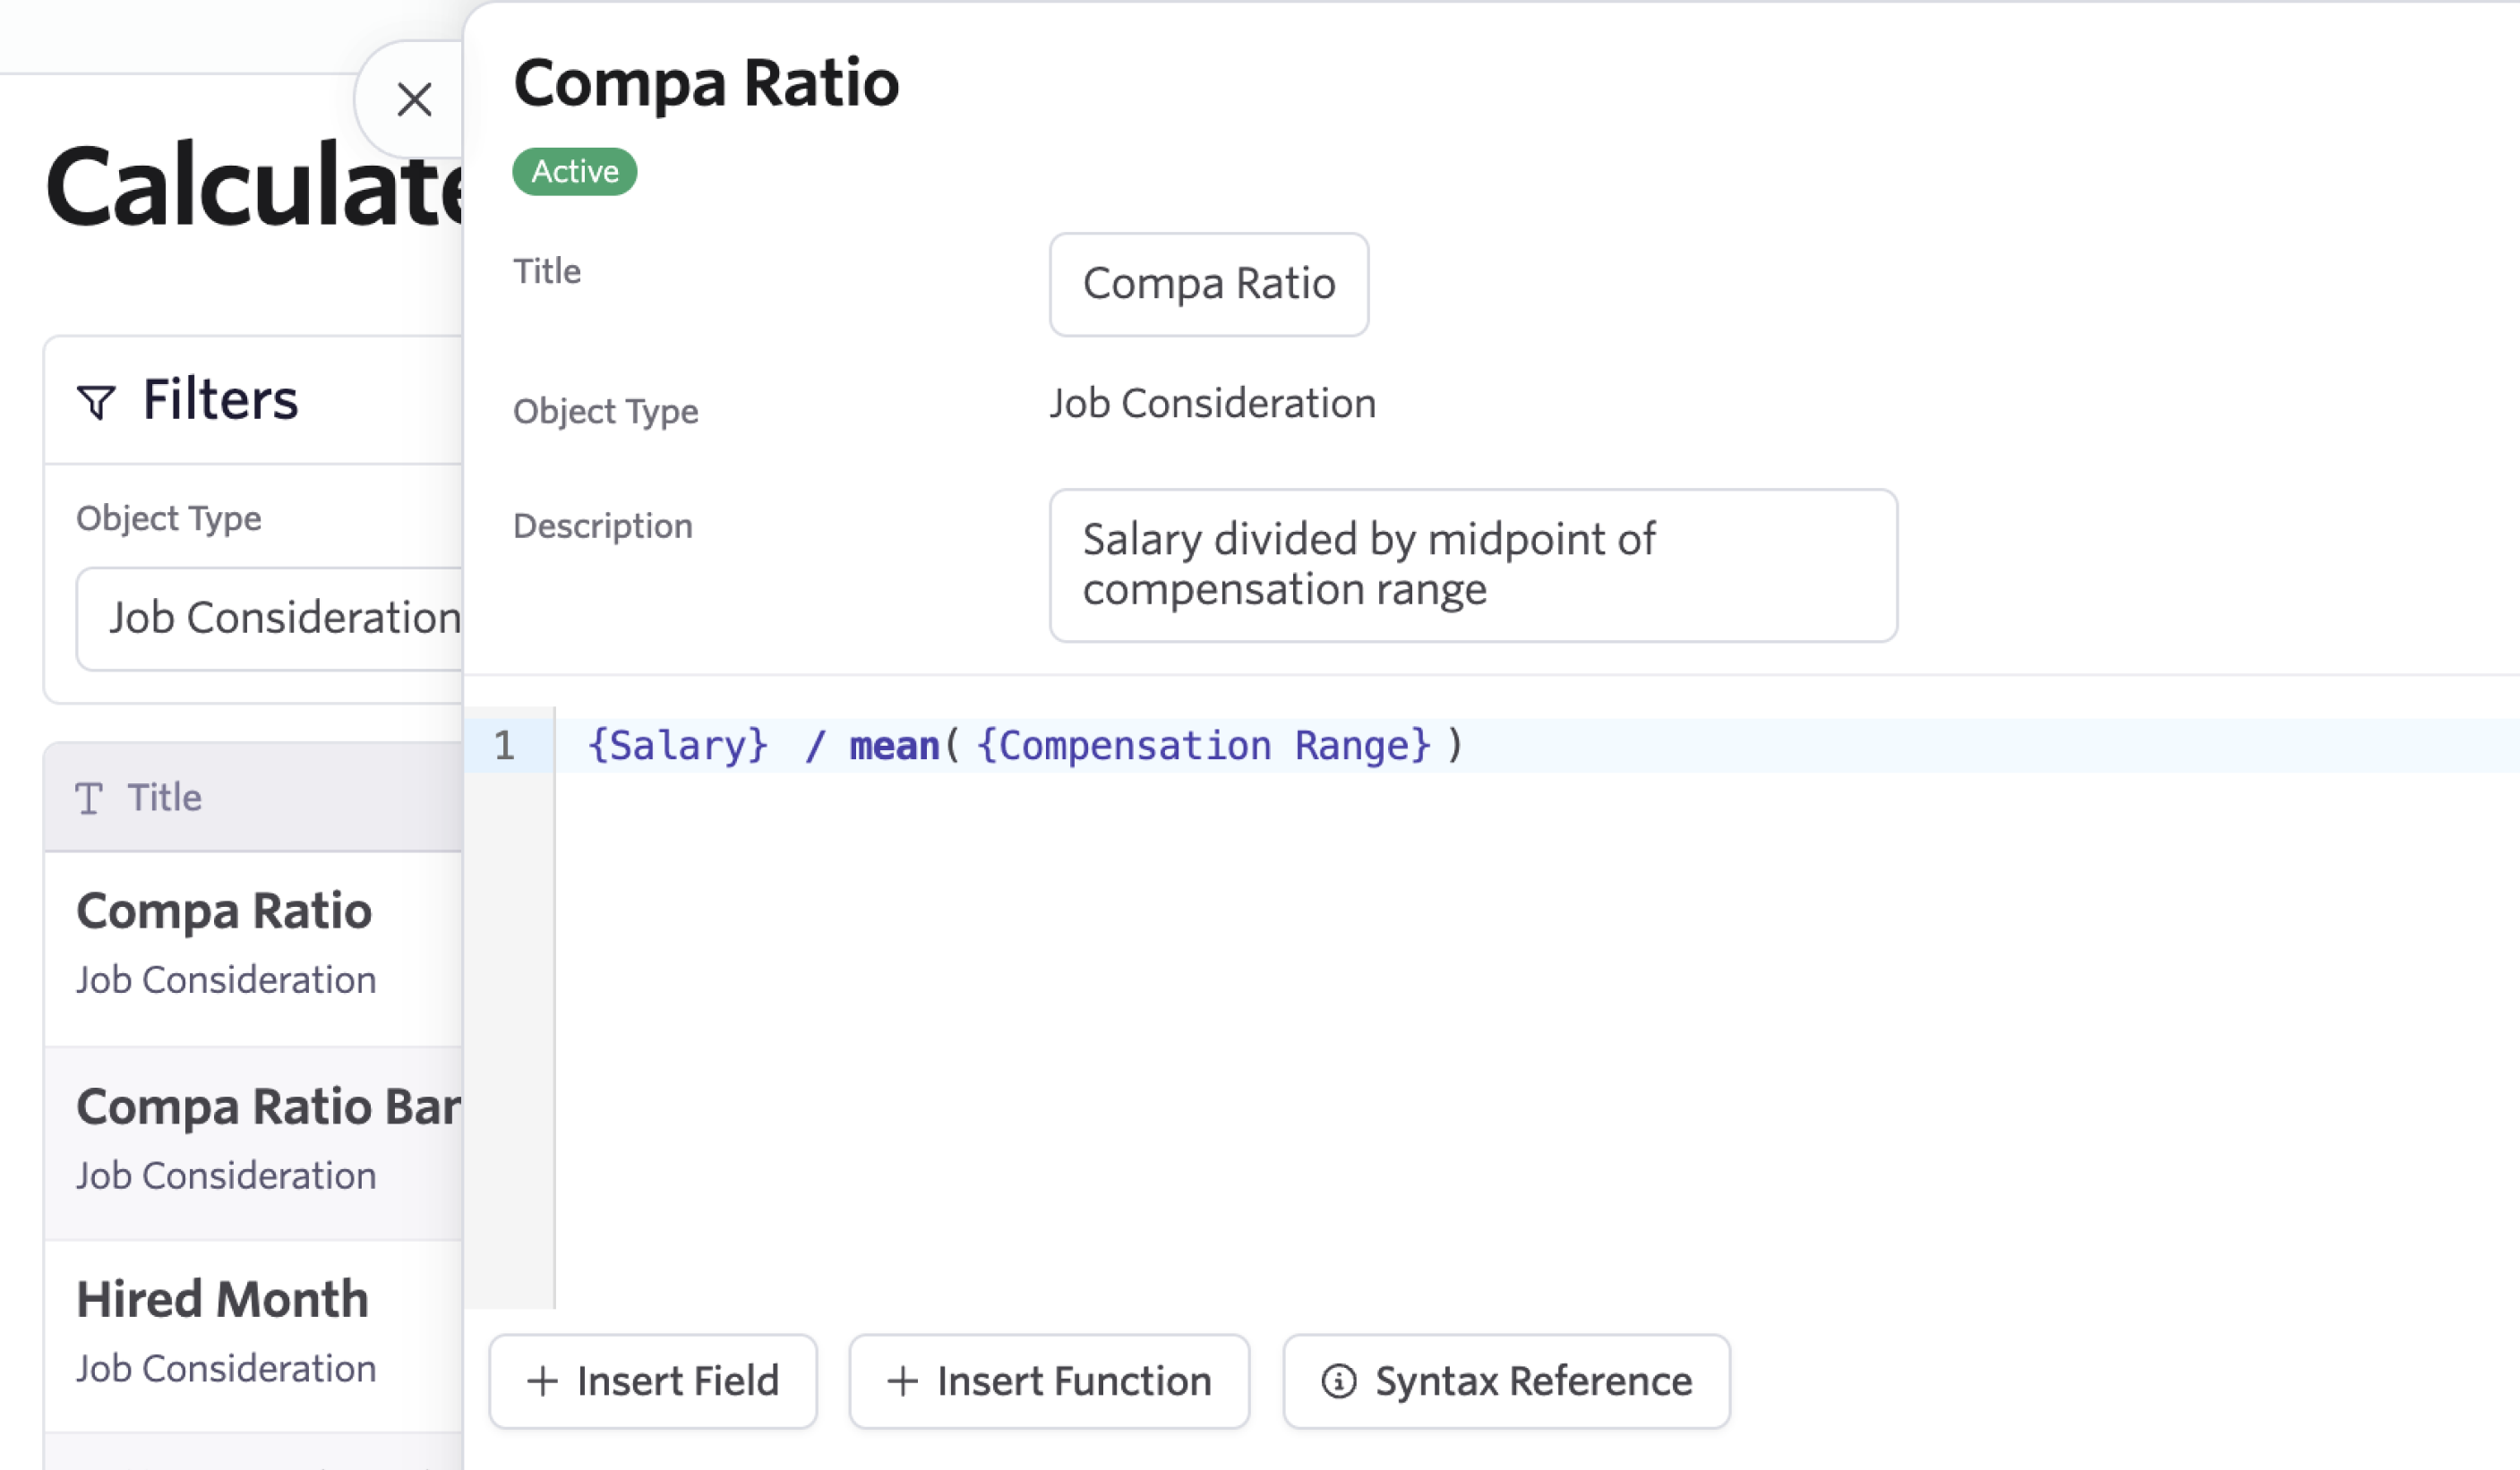Open the Job Consideration object type dropdown
The height and width of the screenshot is (1470, 2520).
[x=270, y=618]
